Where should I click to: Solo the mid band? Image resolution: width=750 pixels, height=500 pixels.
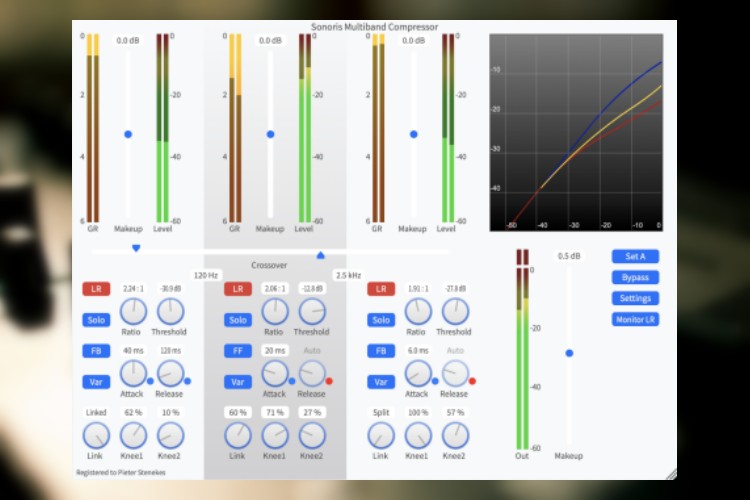click(x=238, y=320)
